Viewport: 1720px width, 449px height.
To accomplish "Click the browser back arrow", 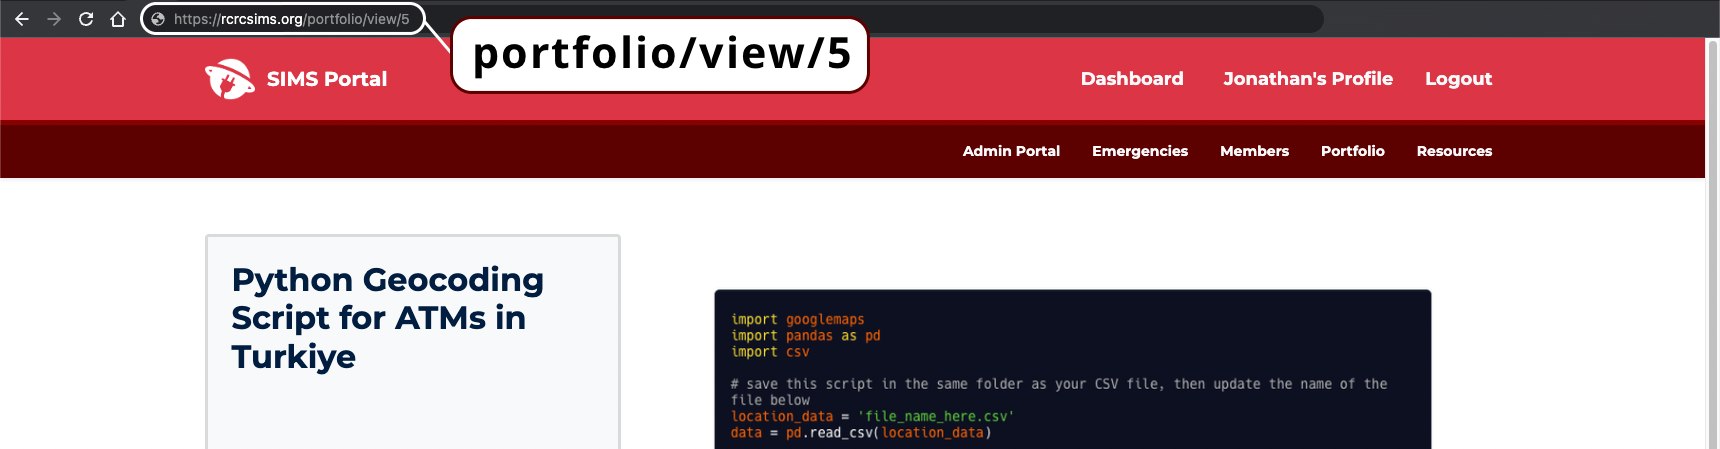I will coord(22,19).
